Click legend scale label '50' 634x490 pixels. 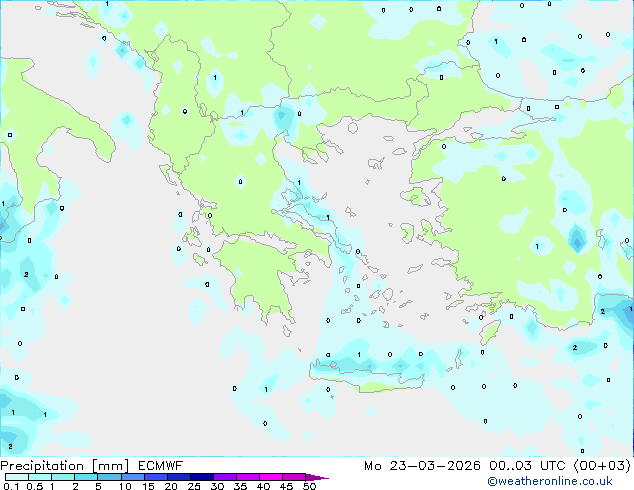click(x=309, y=486)
